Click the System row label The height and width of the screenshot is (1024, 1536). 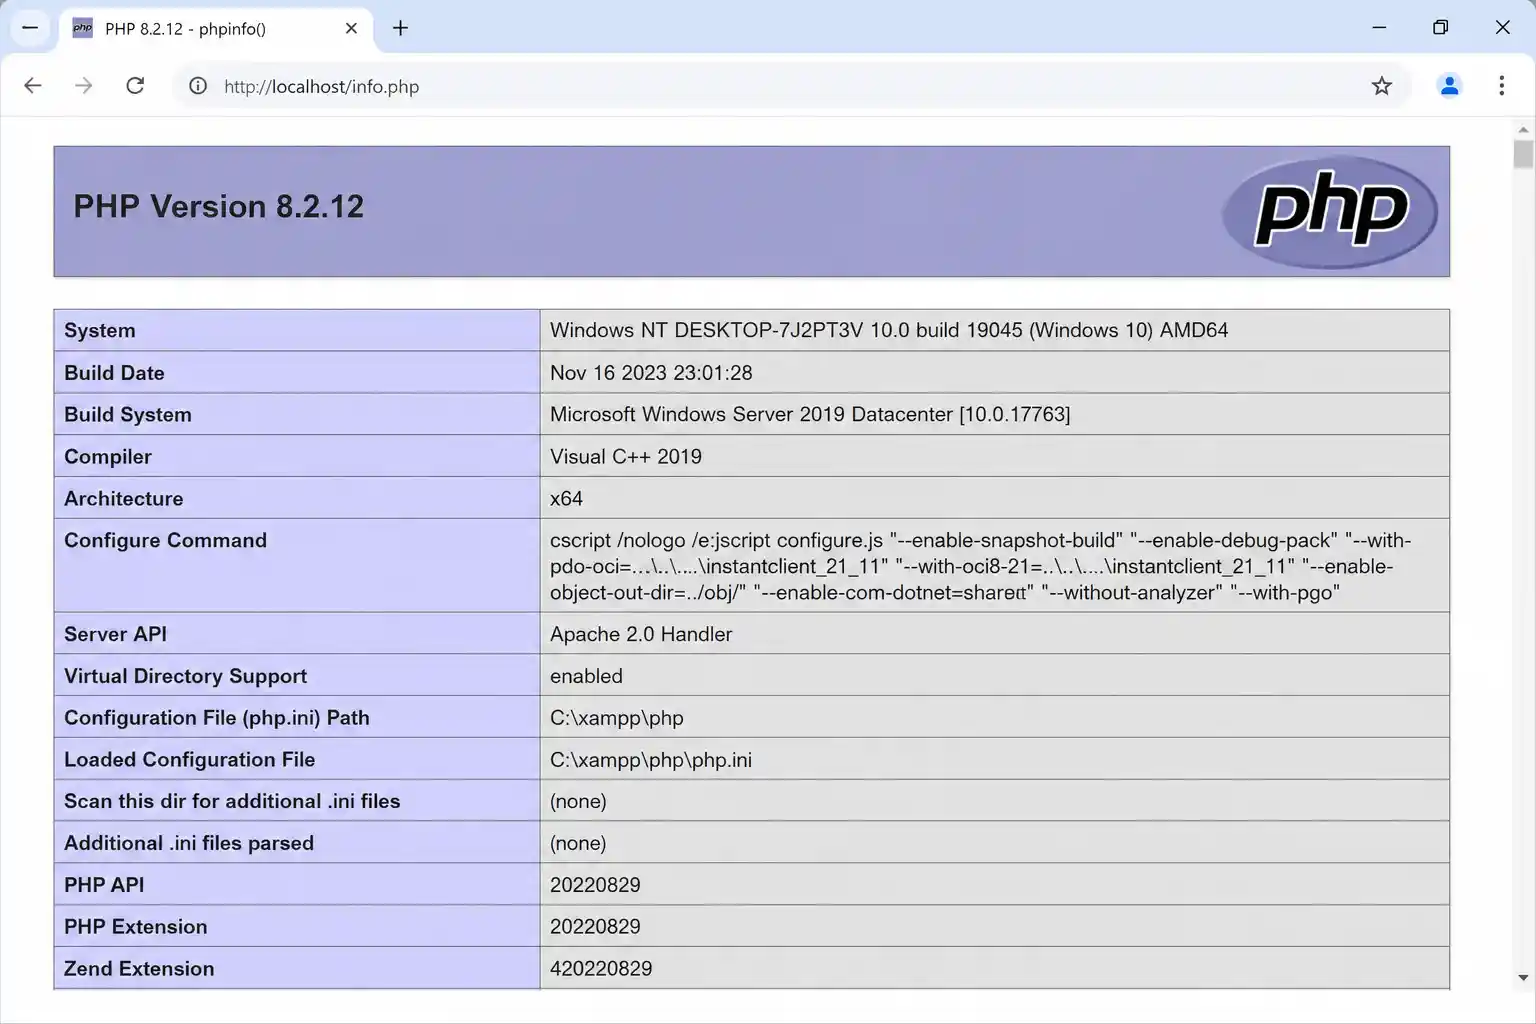click(x=100, y=331)
